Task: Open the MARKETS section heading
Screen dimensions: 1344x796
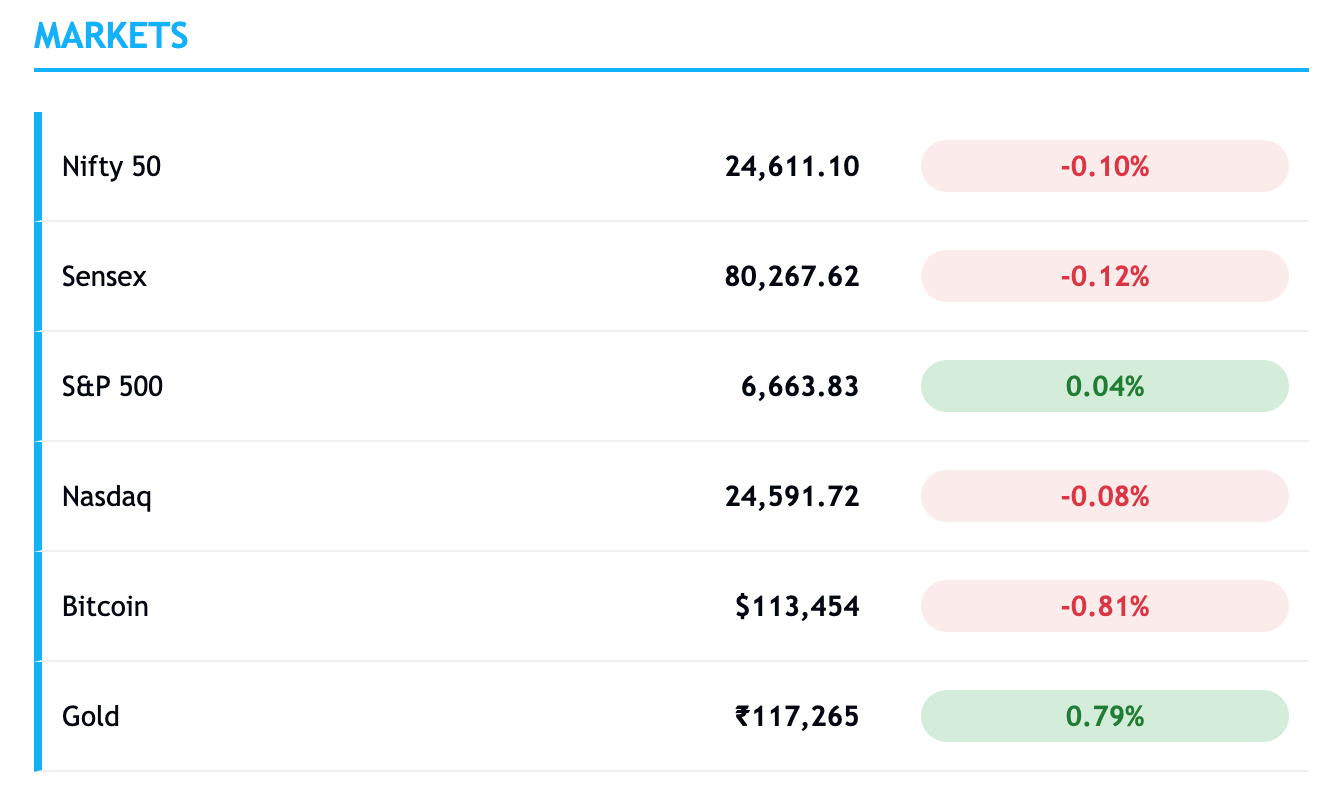Action: tap(111, 36)
